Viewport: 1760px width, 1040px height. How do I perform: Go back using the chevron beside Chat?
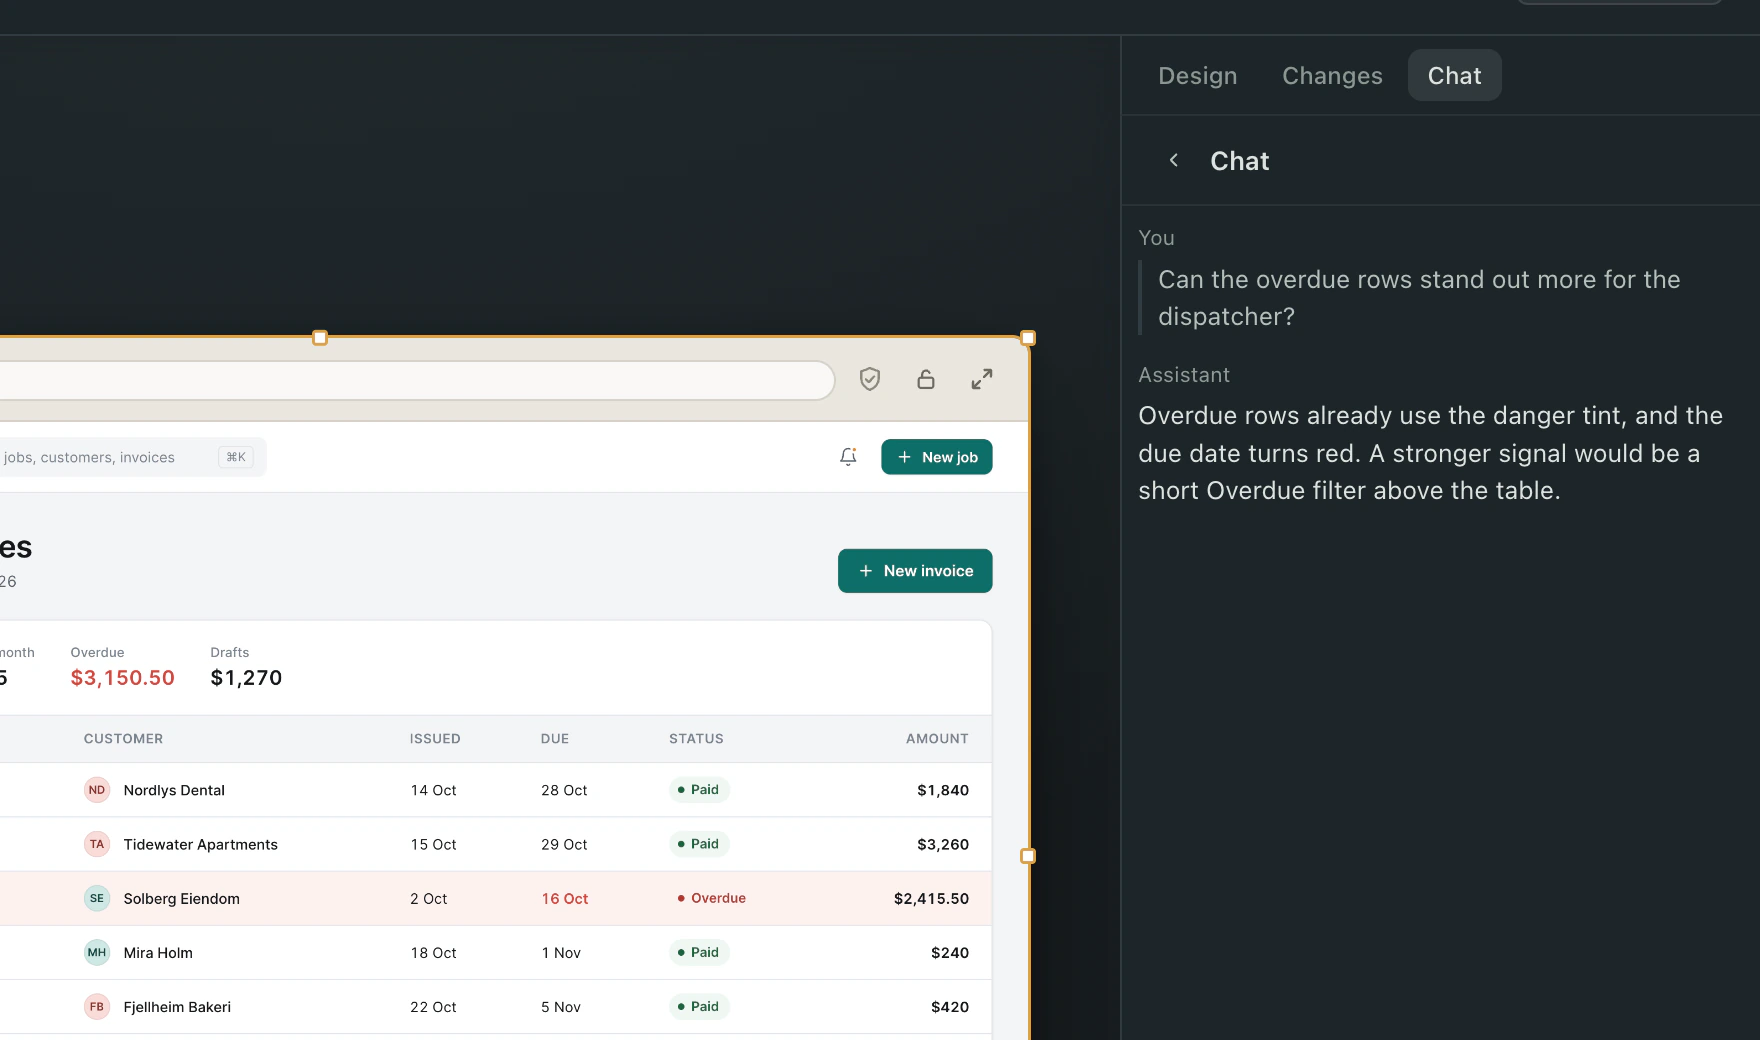pos(1174,160)
